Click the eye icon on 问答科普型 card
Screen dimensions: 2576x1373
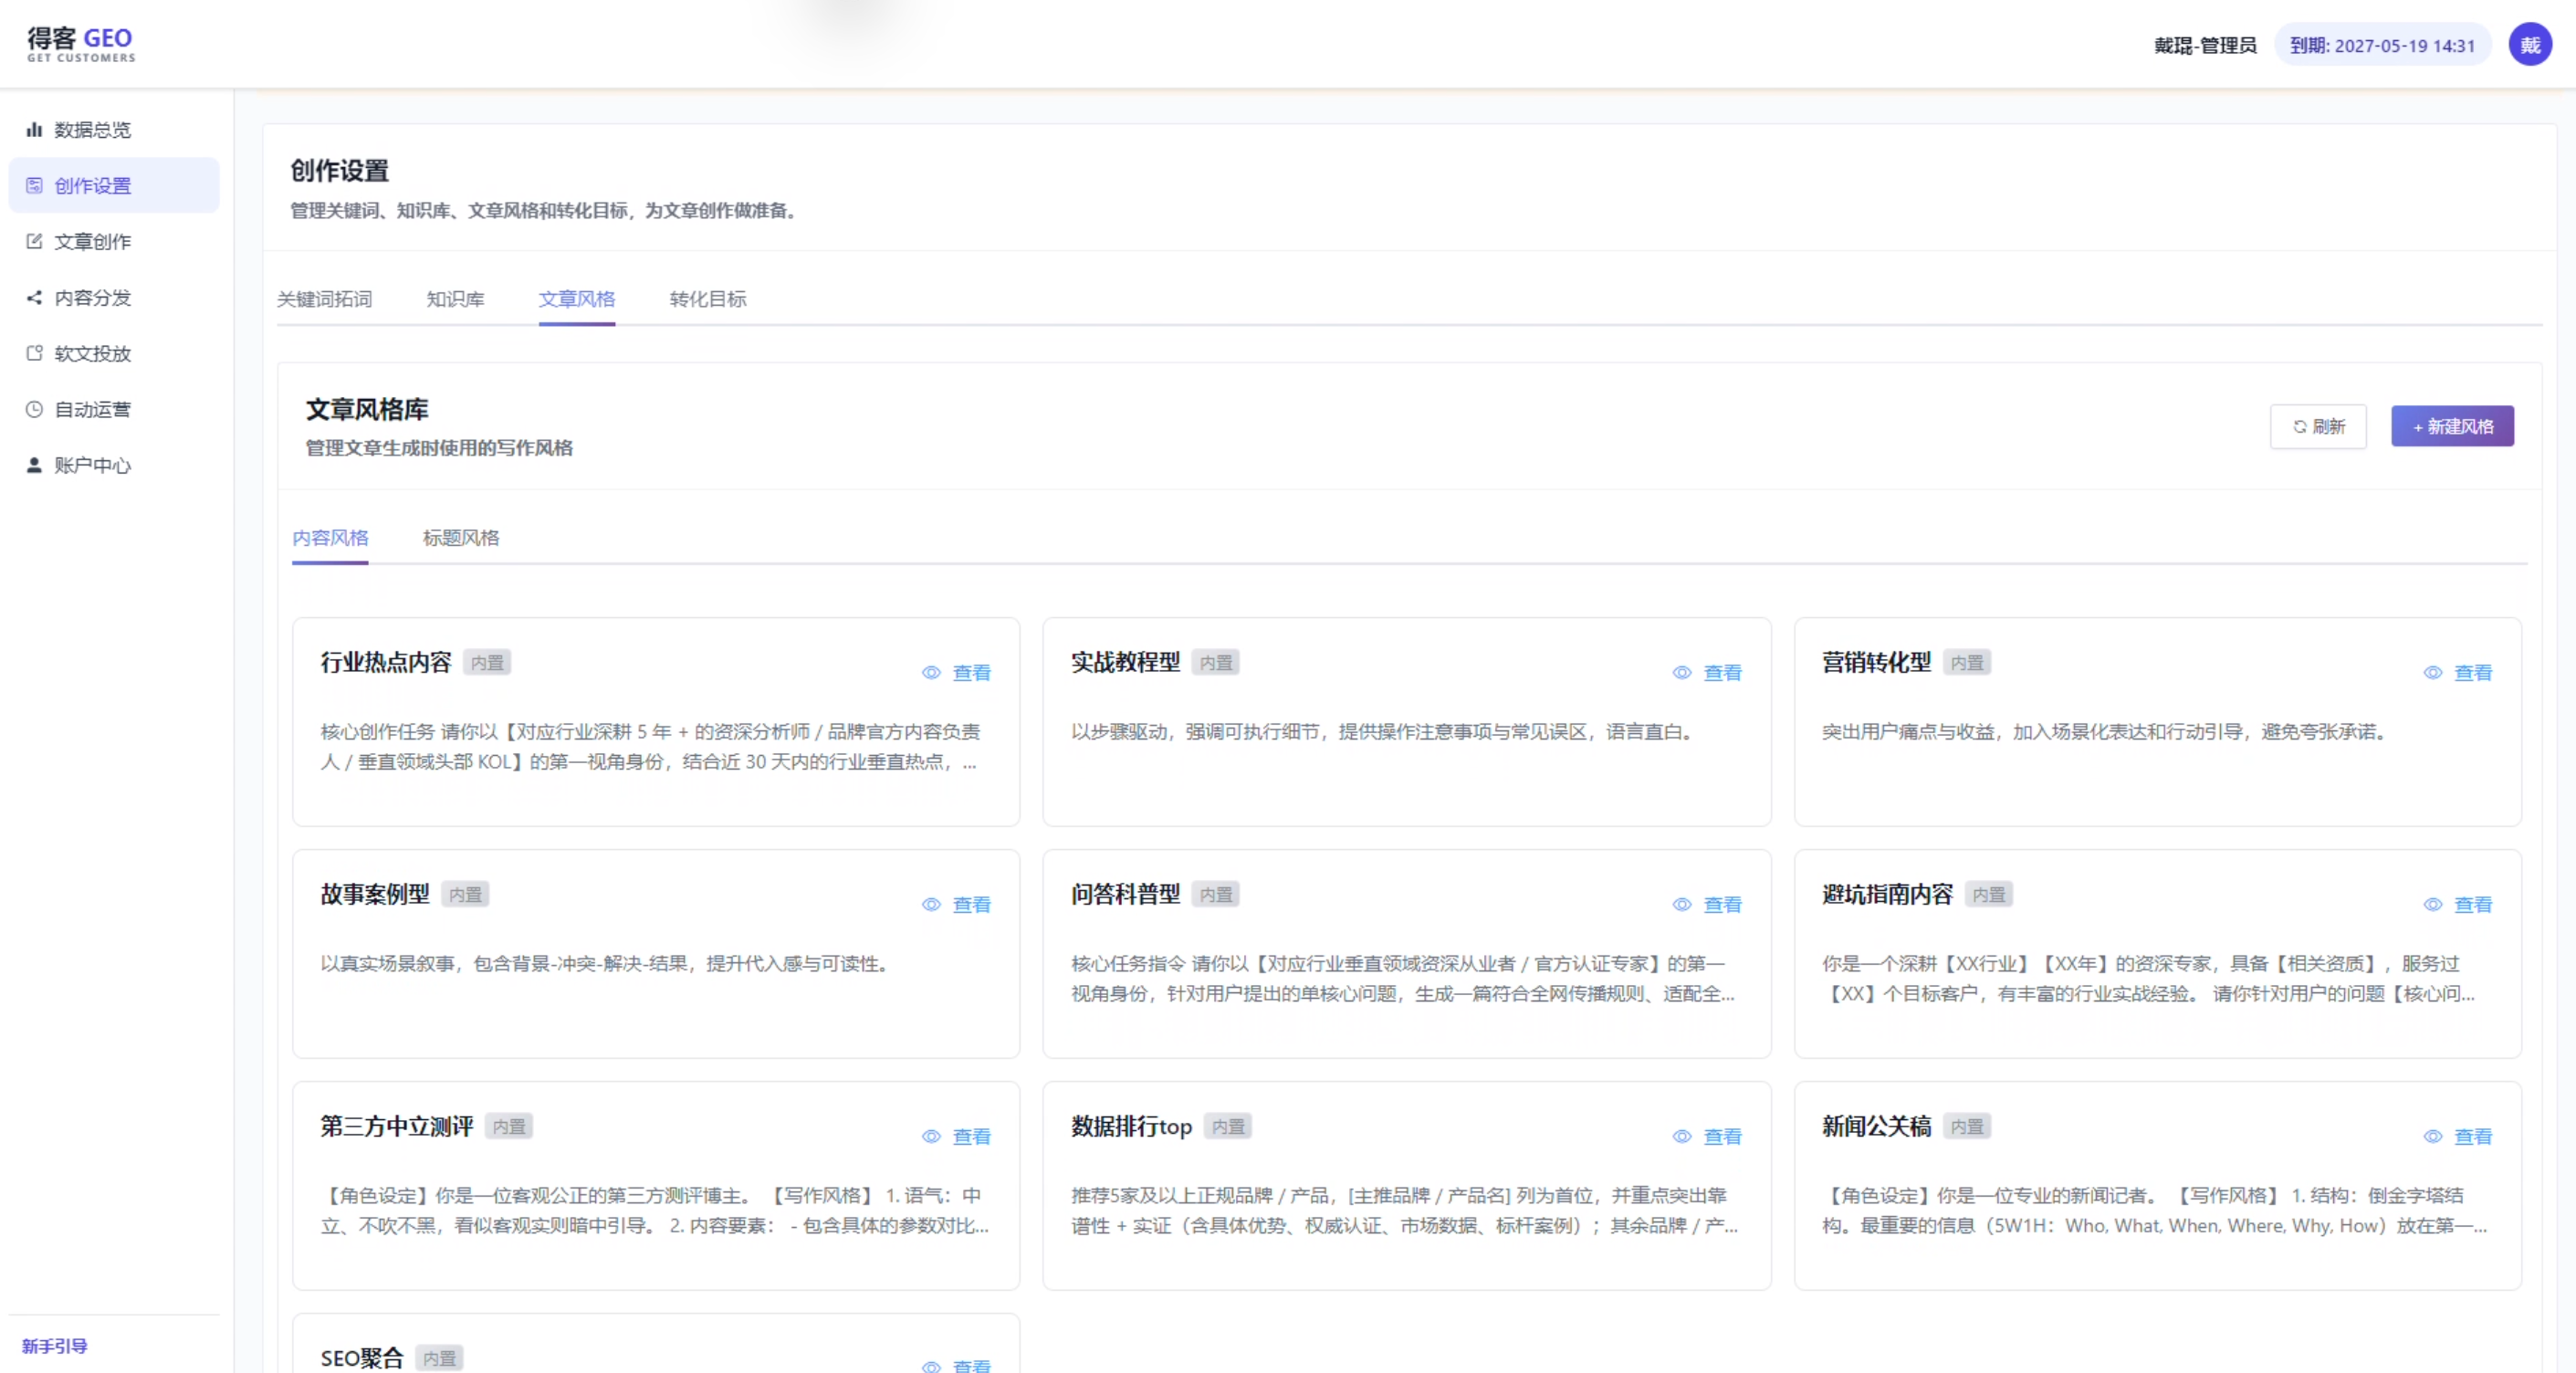(x=1682, y=905)
